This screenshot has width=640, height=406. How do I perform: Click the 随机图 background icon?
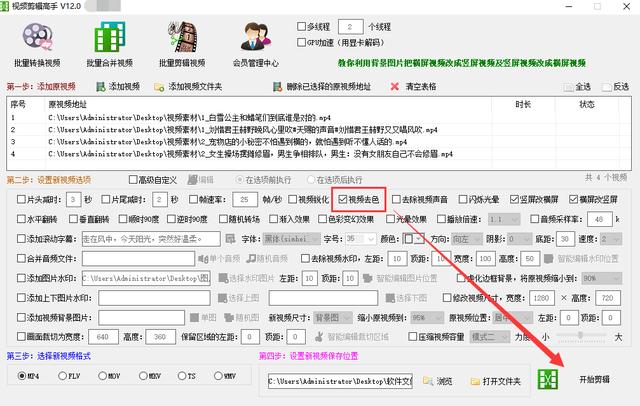tap(229, 317)
